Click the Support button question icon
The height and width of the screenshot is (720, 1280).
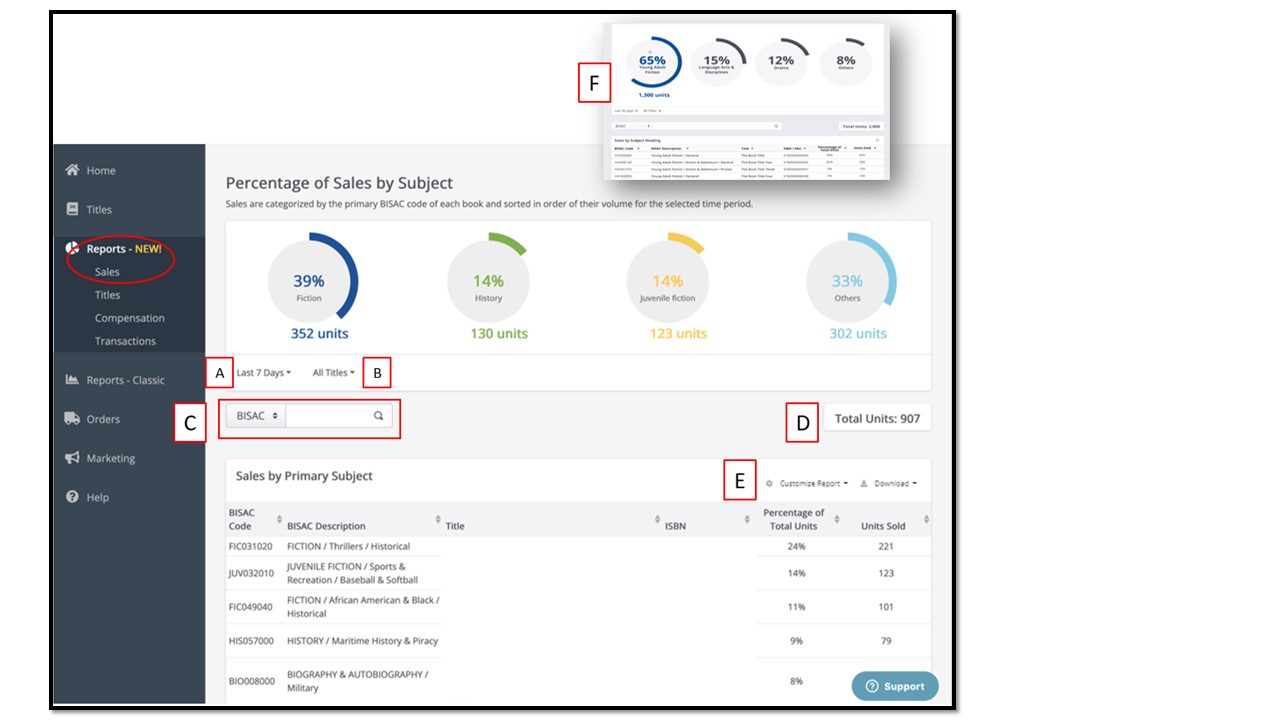[x=872, y=687]
